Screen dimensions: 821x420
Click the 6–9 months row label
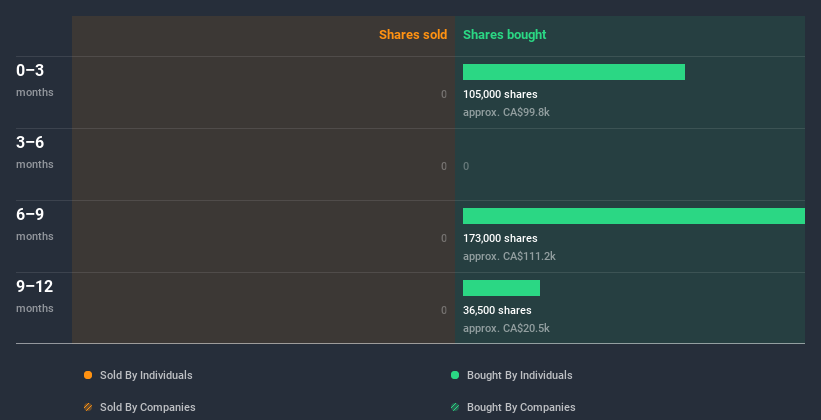[35, 224]
